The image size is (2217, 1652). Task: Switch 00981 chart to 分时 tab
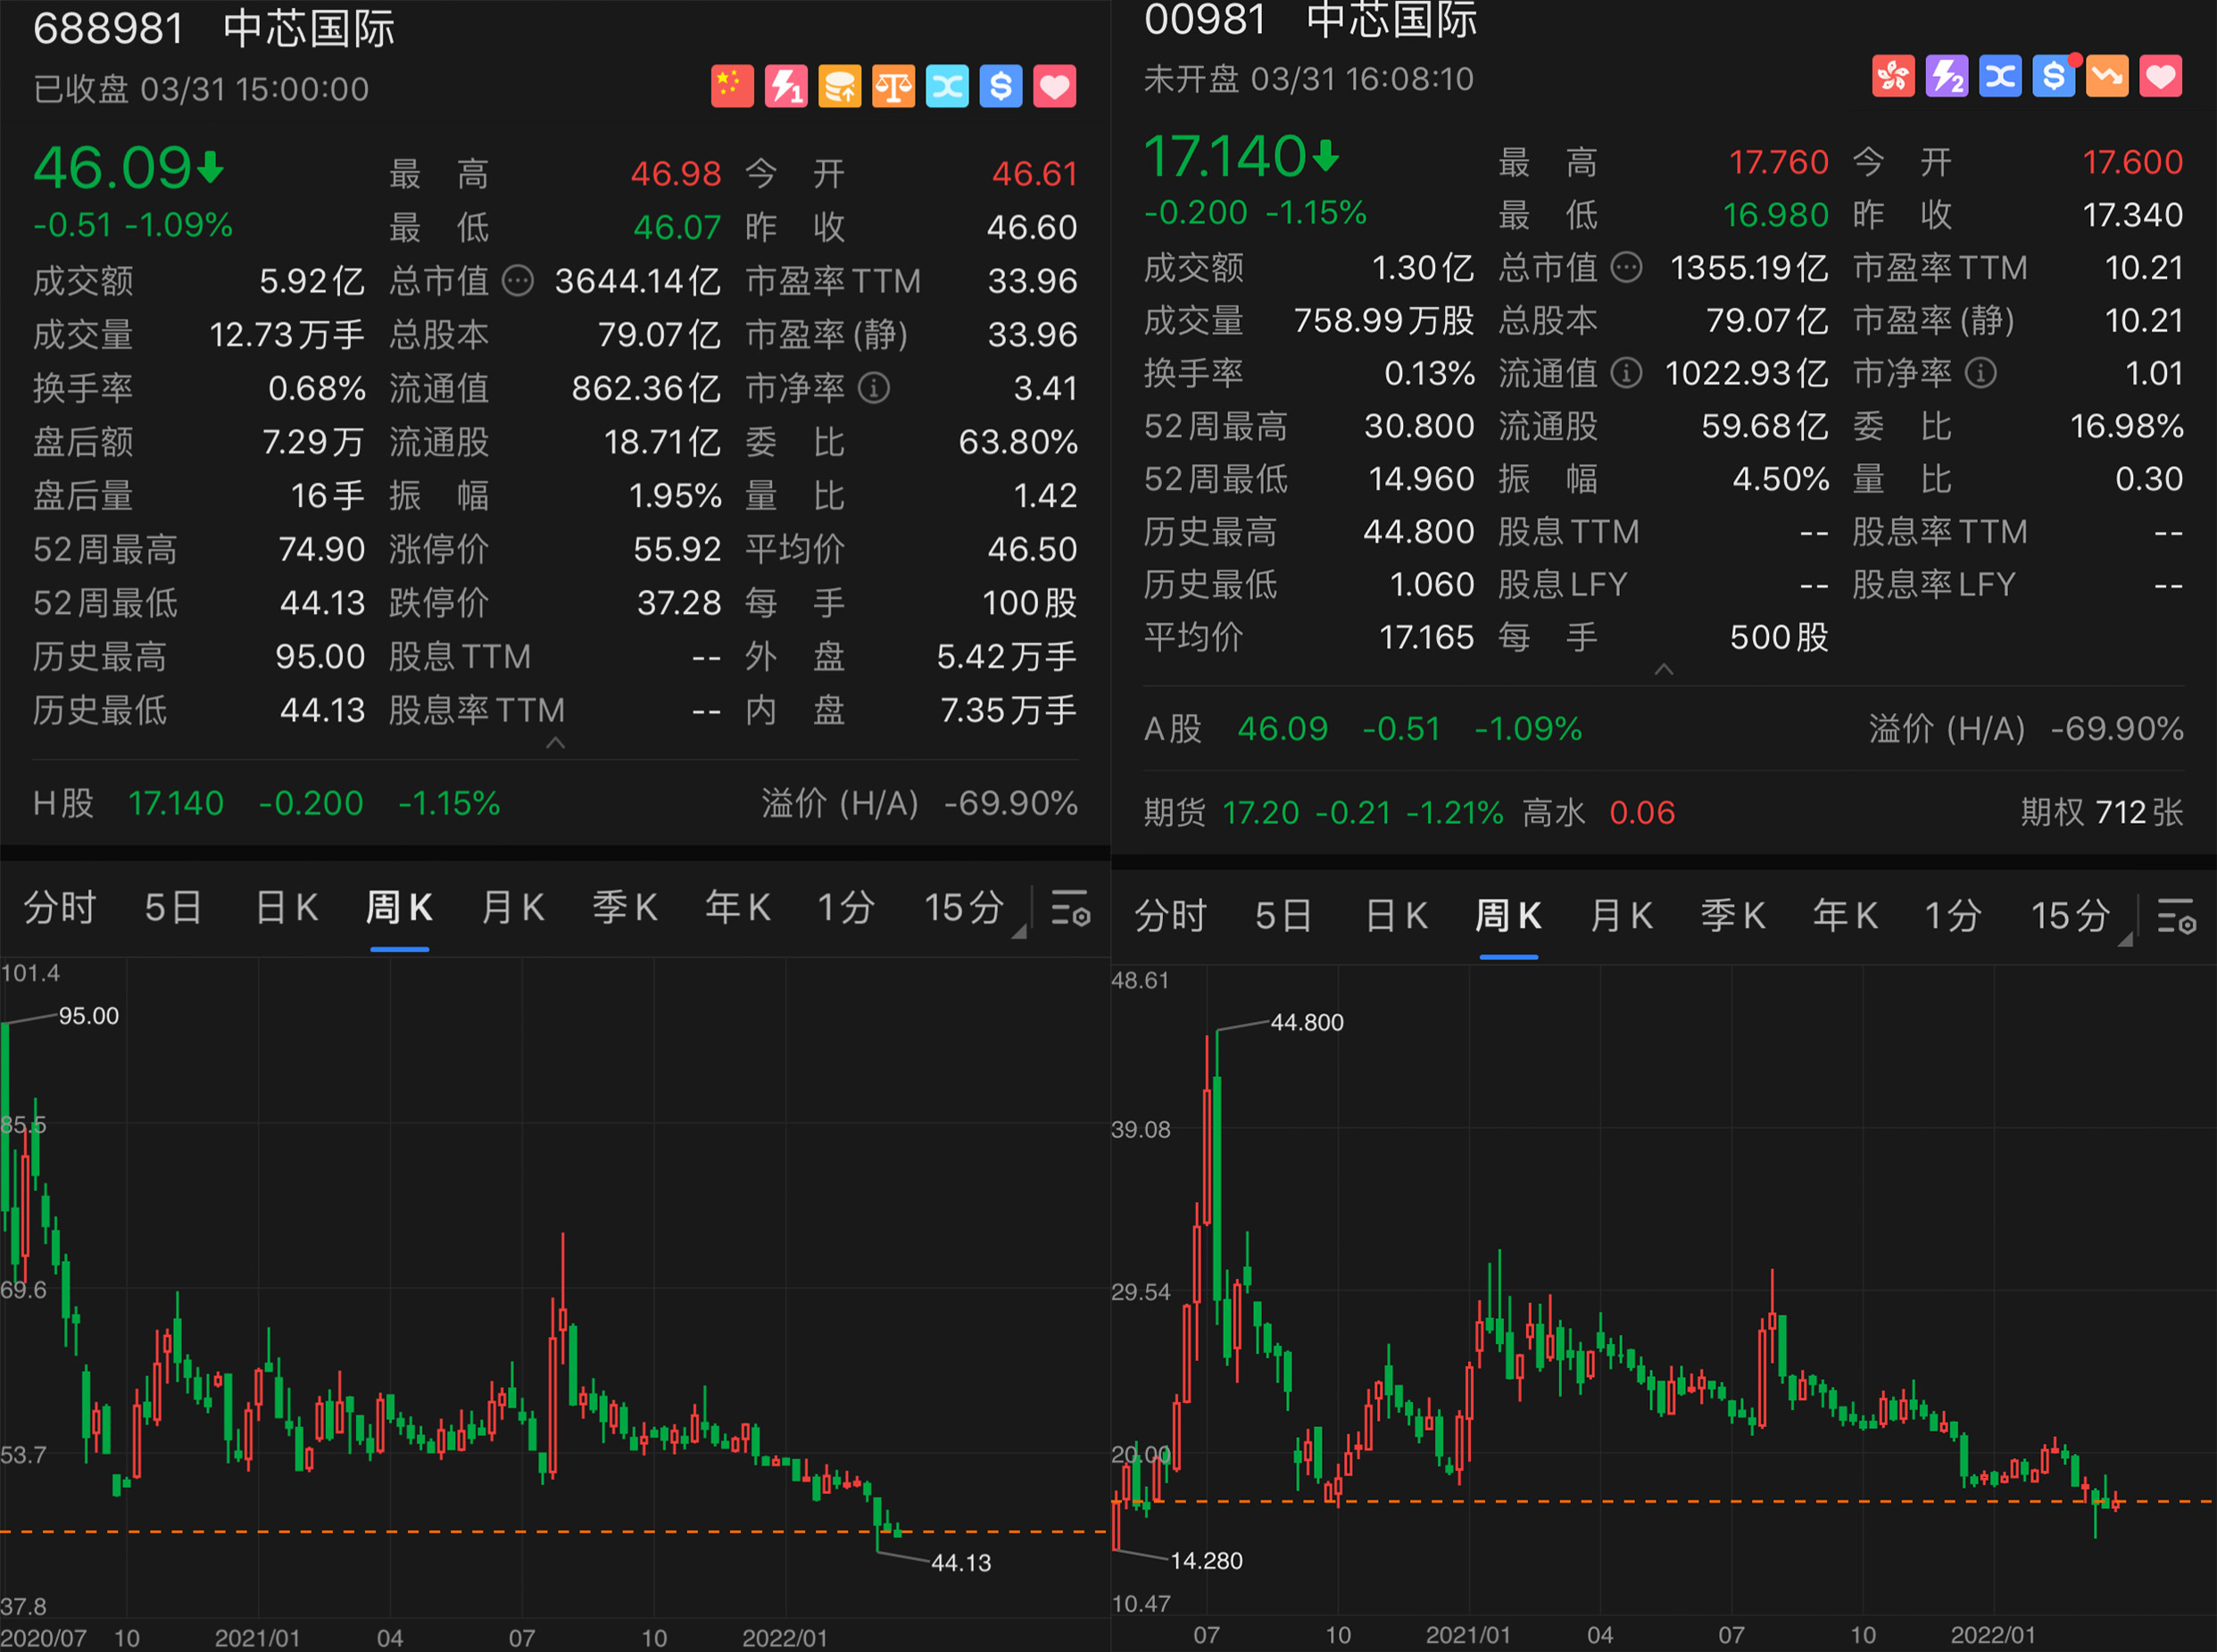1171,916
